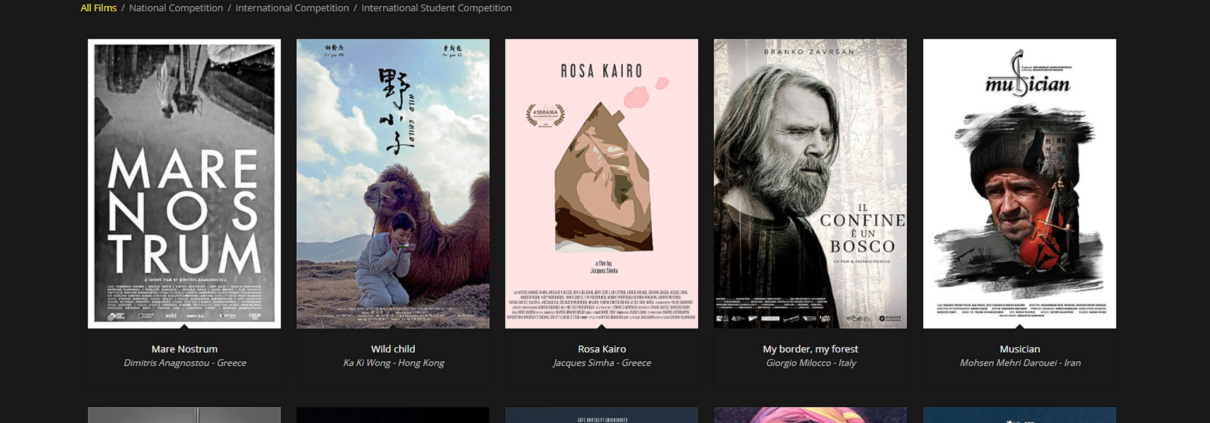Open the Wild child title link
This screenshot has height=423, width=1210.
coord(393,349)
